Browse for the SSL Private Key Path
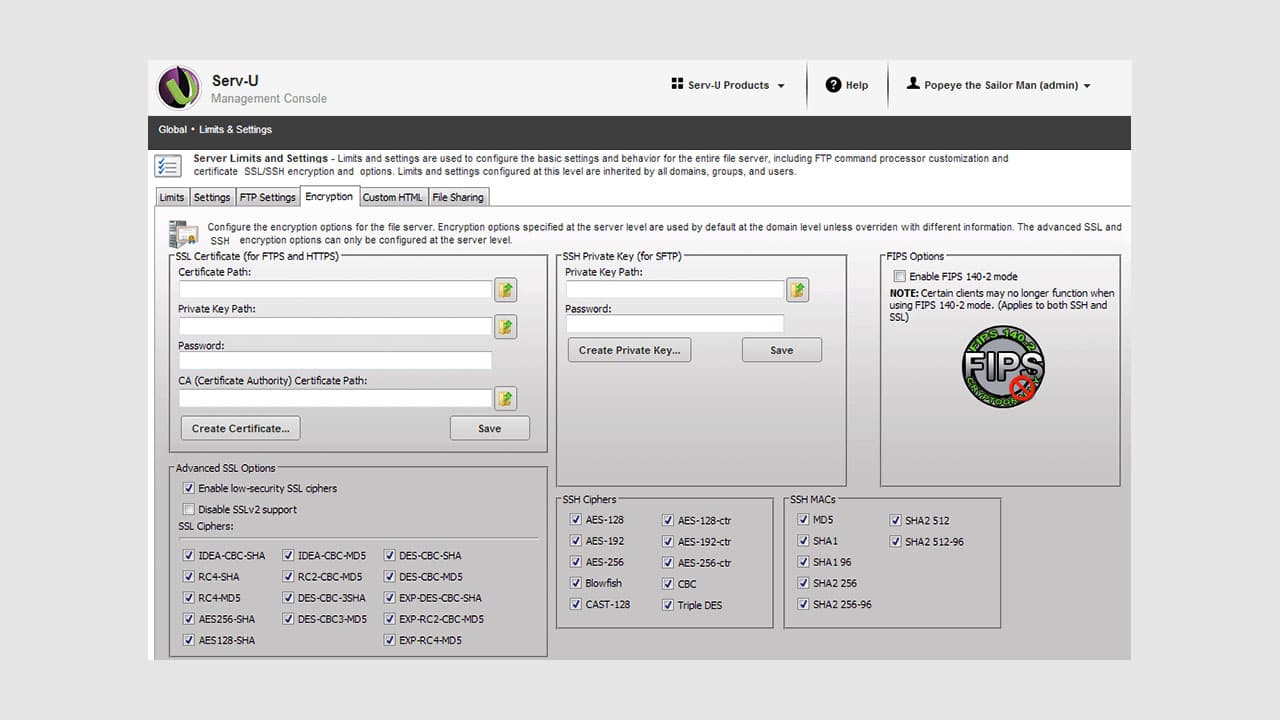Image resolution: width=1280 pixels, height=720 pixels. pos(505,326)
